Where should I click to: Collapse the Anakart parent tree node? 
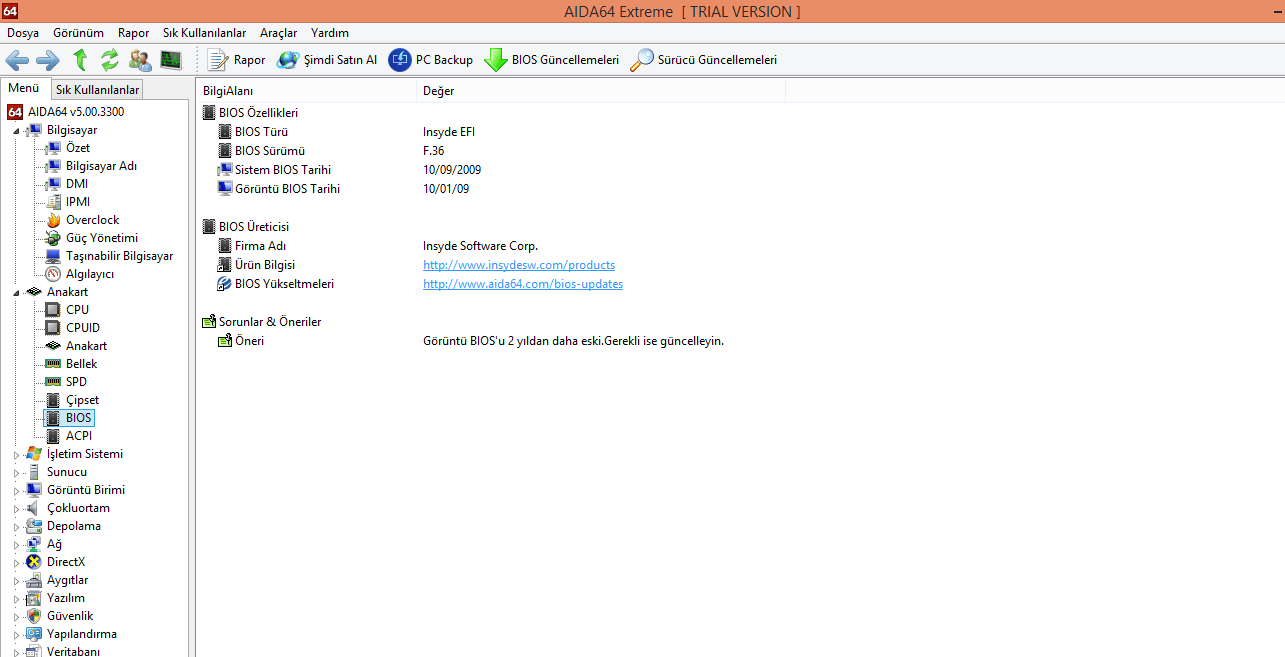point(16,293)
